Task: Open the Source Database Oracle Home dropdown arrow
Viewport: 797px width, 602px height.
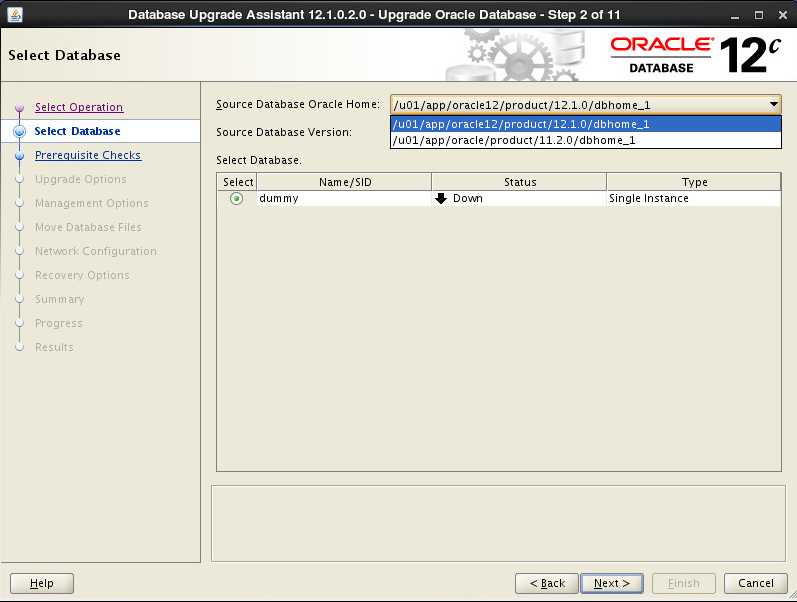Action: [x=773, y=105]
